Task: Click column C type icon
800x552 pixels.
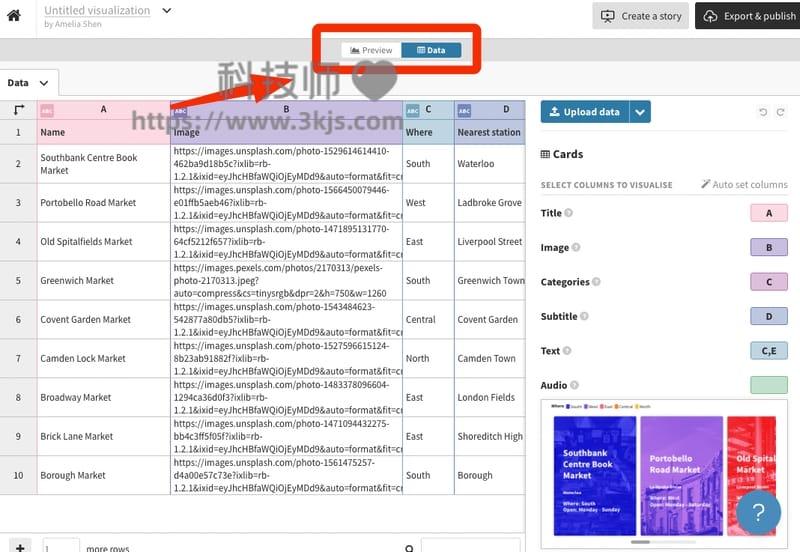Action: [x=413, y=110]
